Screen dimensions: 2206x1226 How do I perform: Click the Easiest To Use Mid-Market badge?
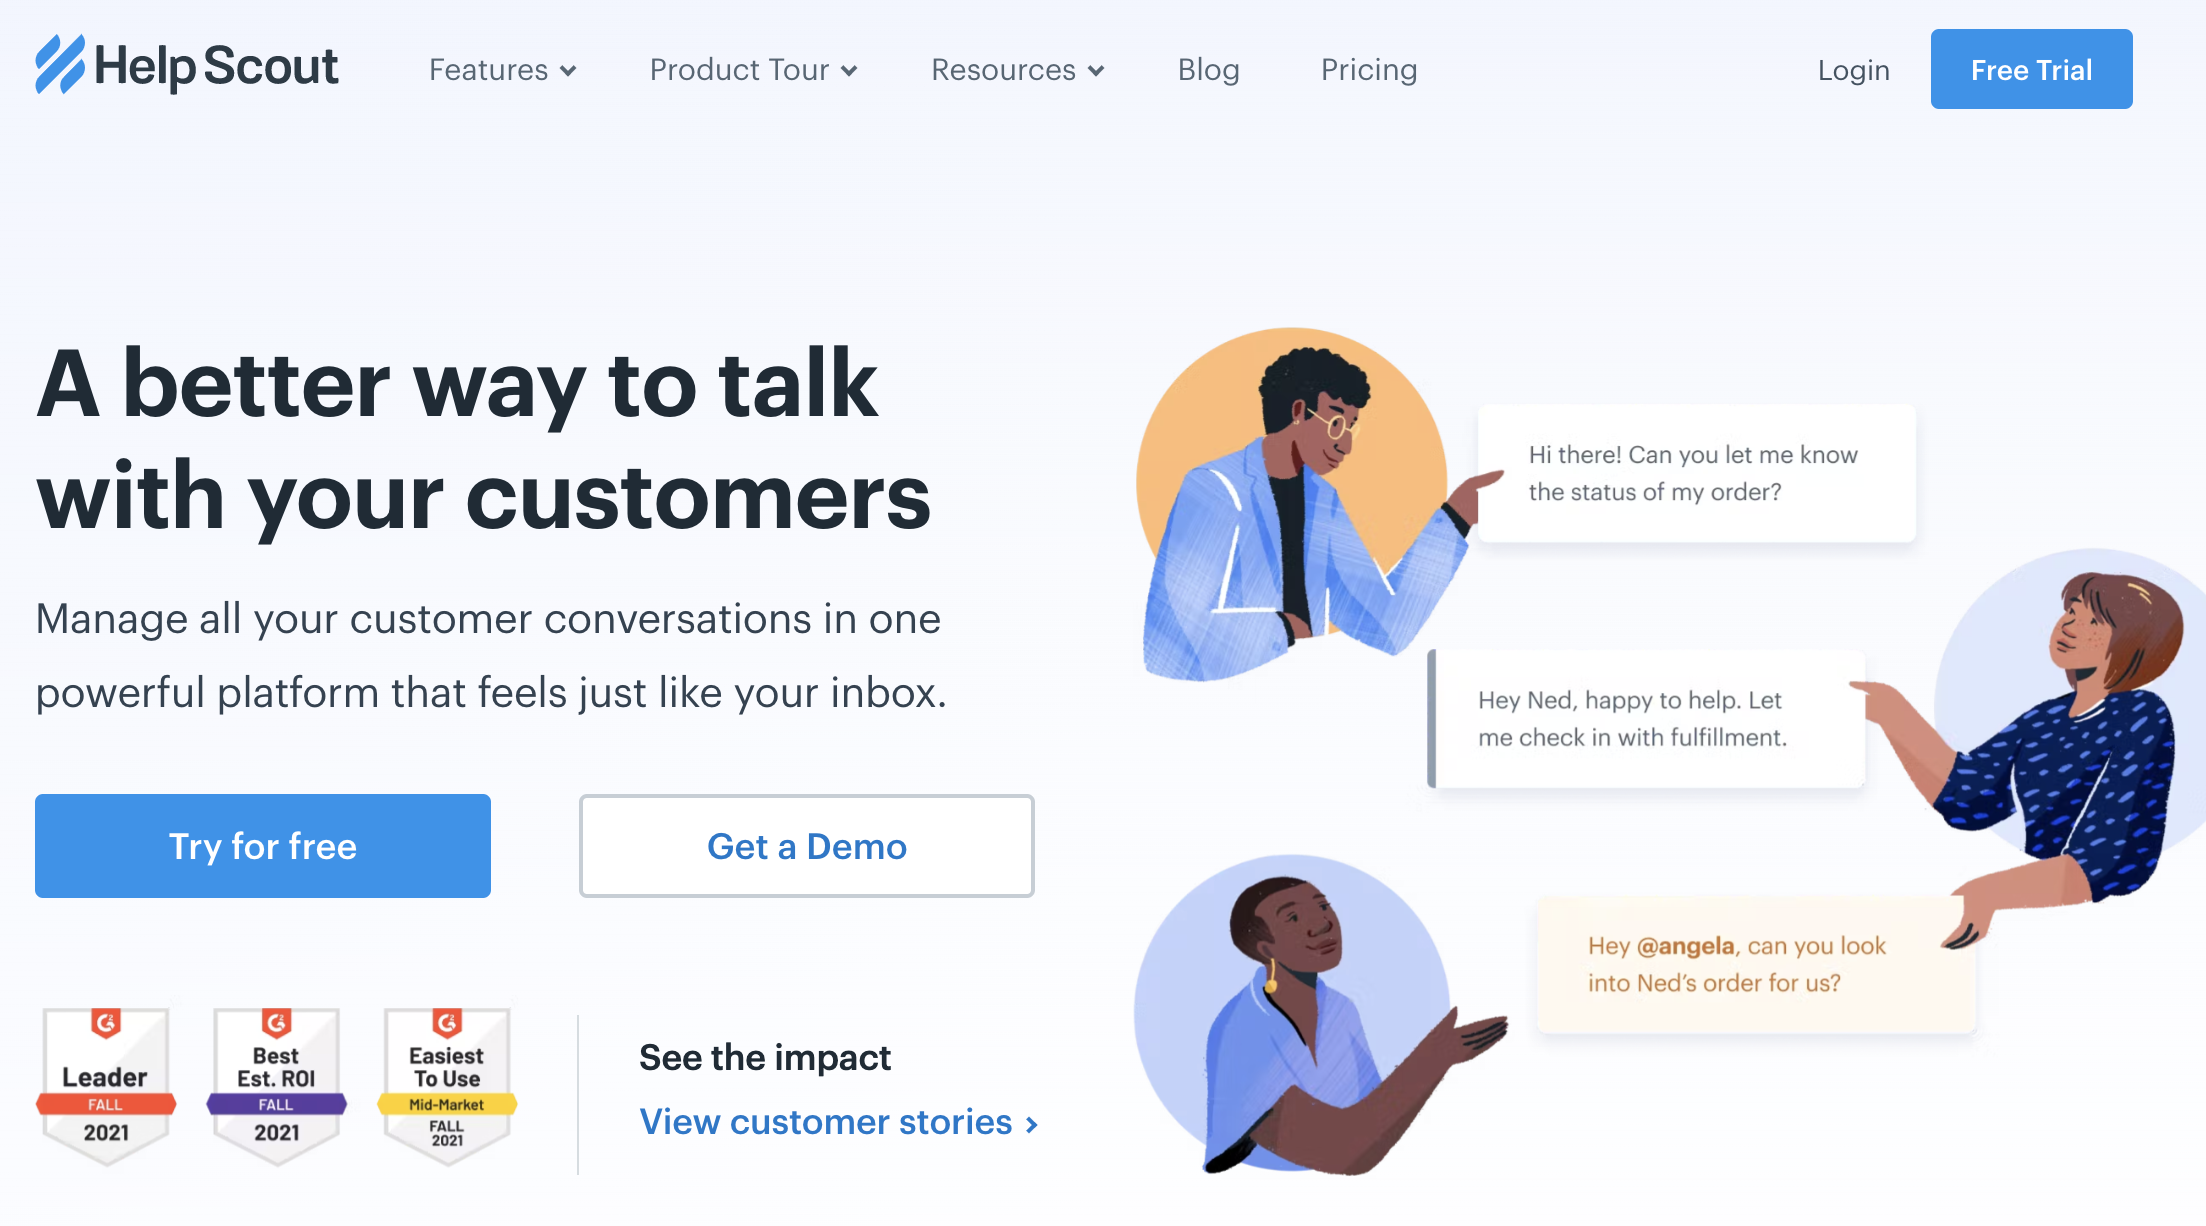pyautogui.click(x=447, y=1086)
